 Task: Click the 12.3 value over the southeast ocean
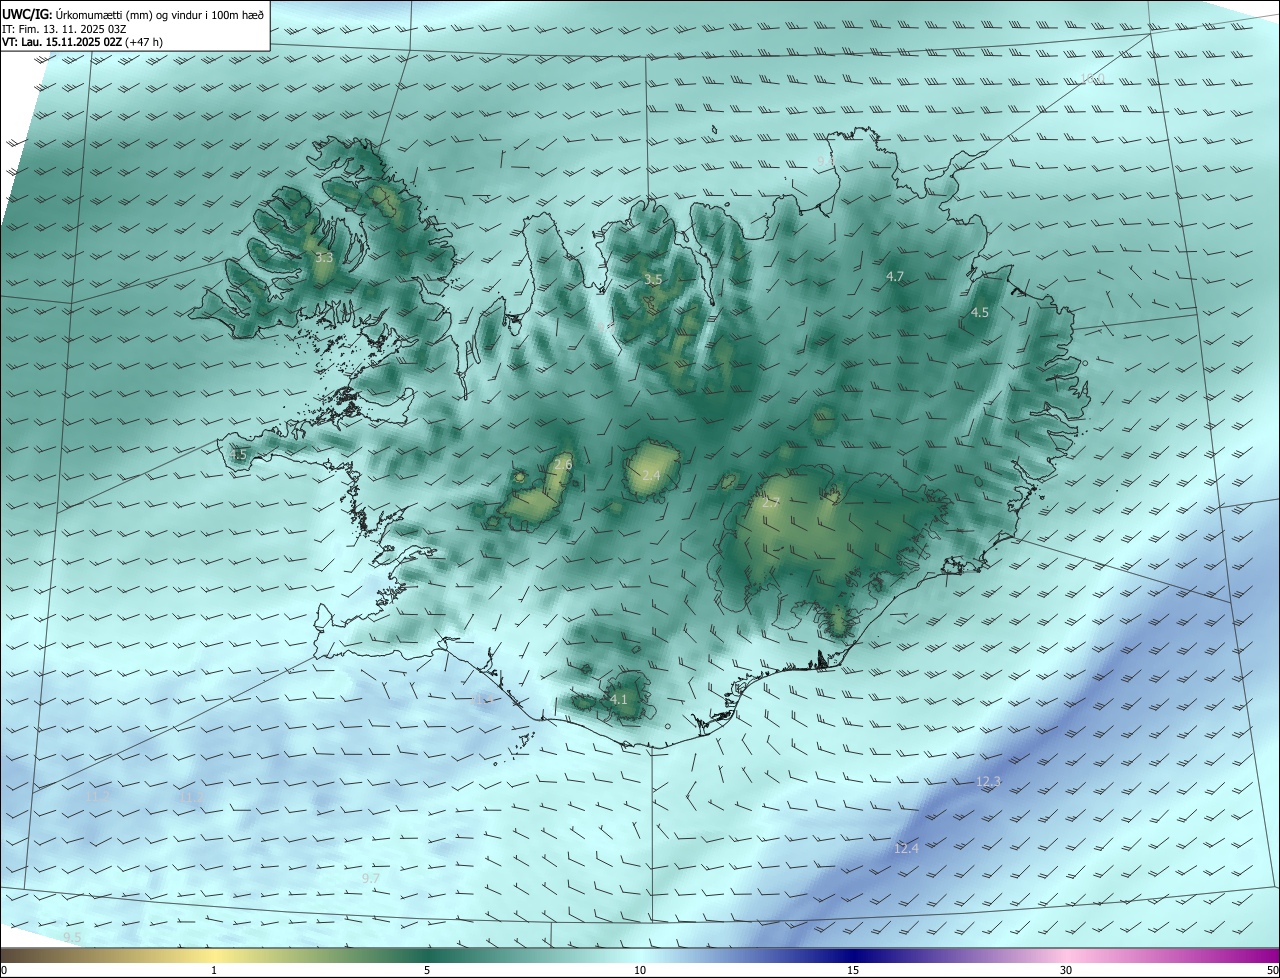click(x=988, y=781)
